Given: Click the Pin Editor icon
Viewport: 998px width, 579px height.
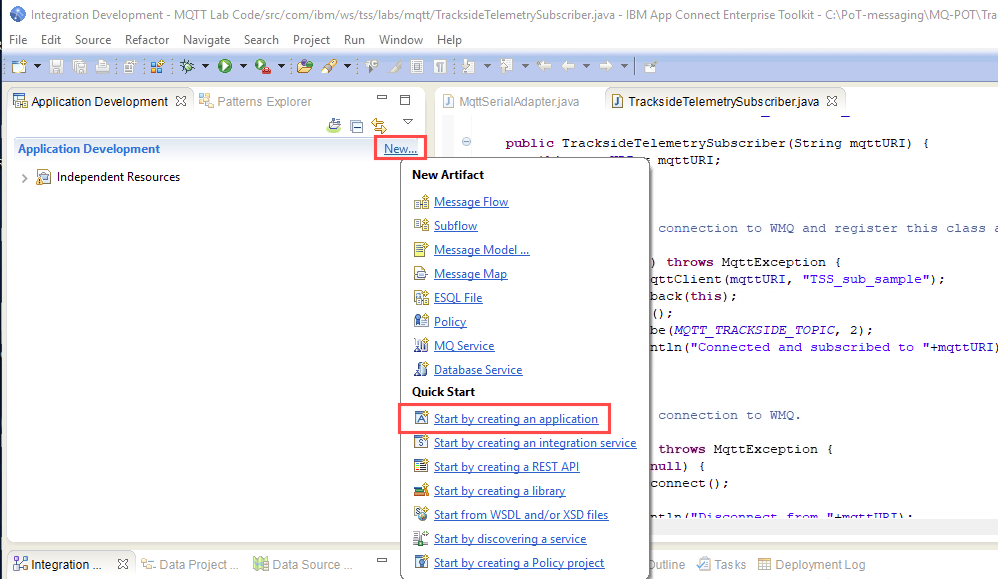Looking at the screenshot, I should click(x=650, y=66).
